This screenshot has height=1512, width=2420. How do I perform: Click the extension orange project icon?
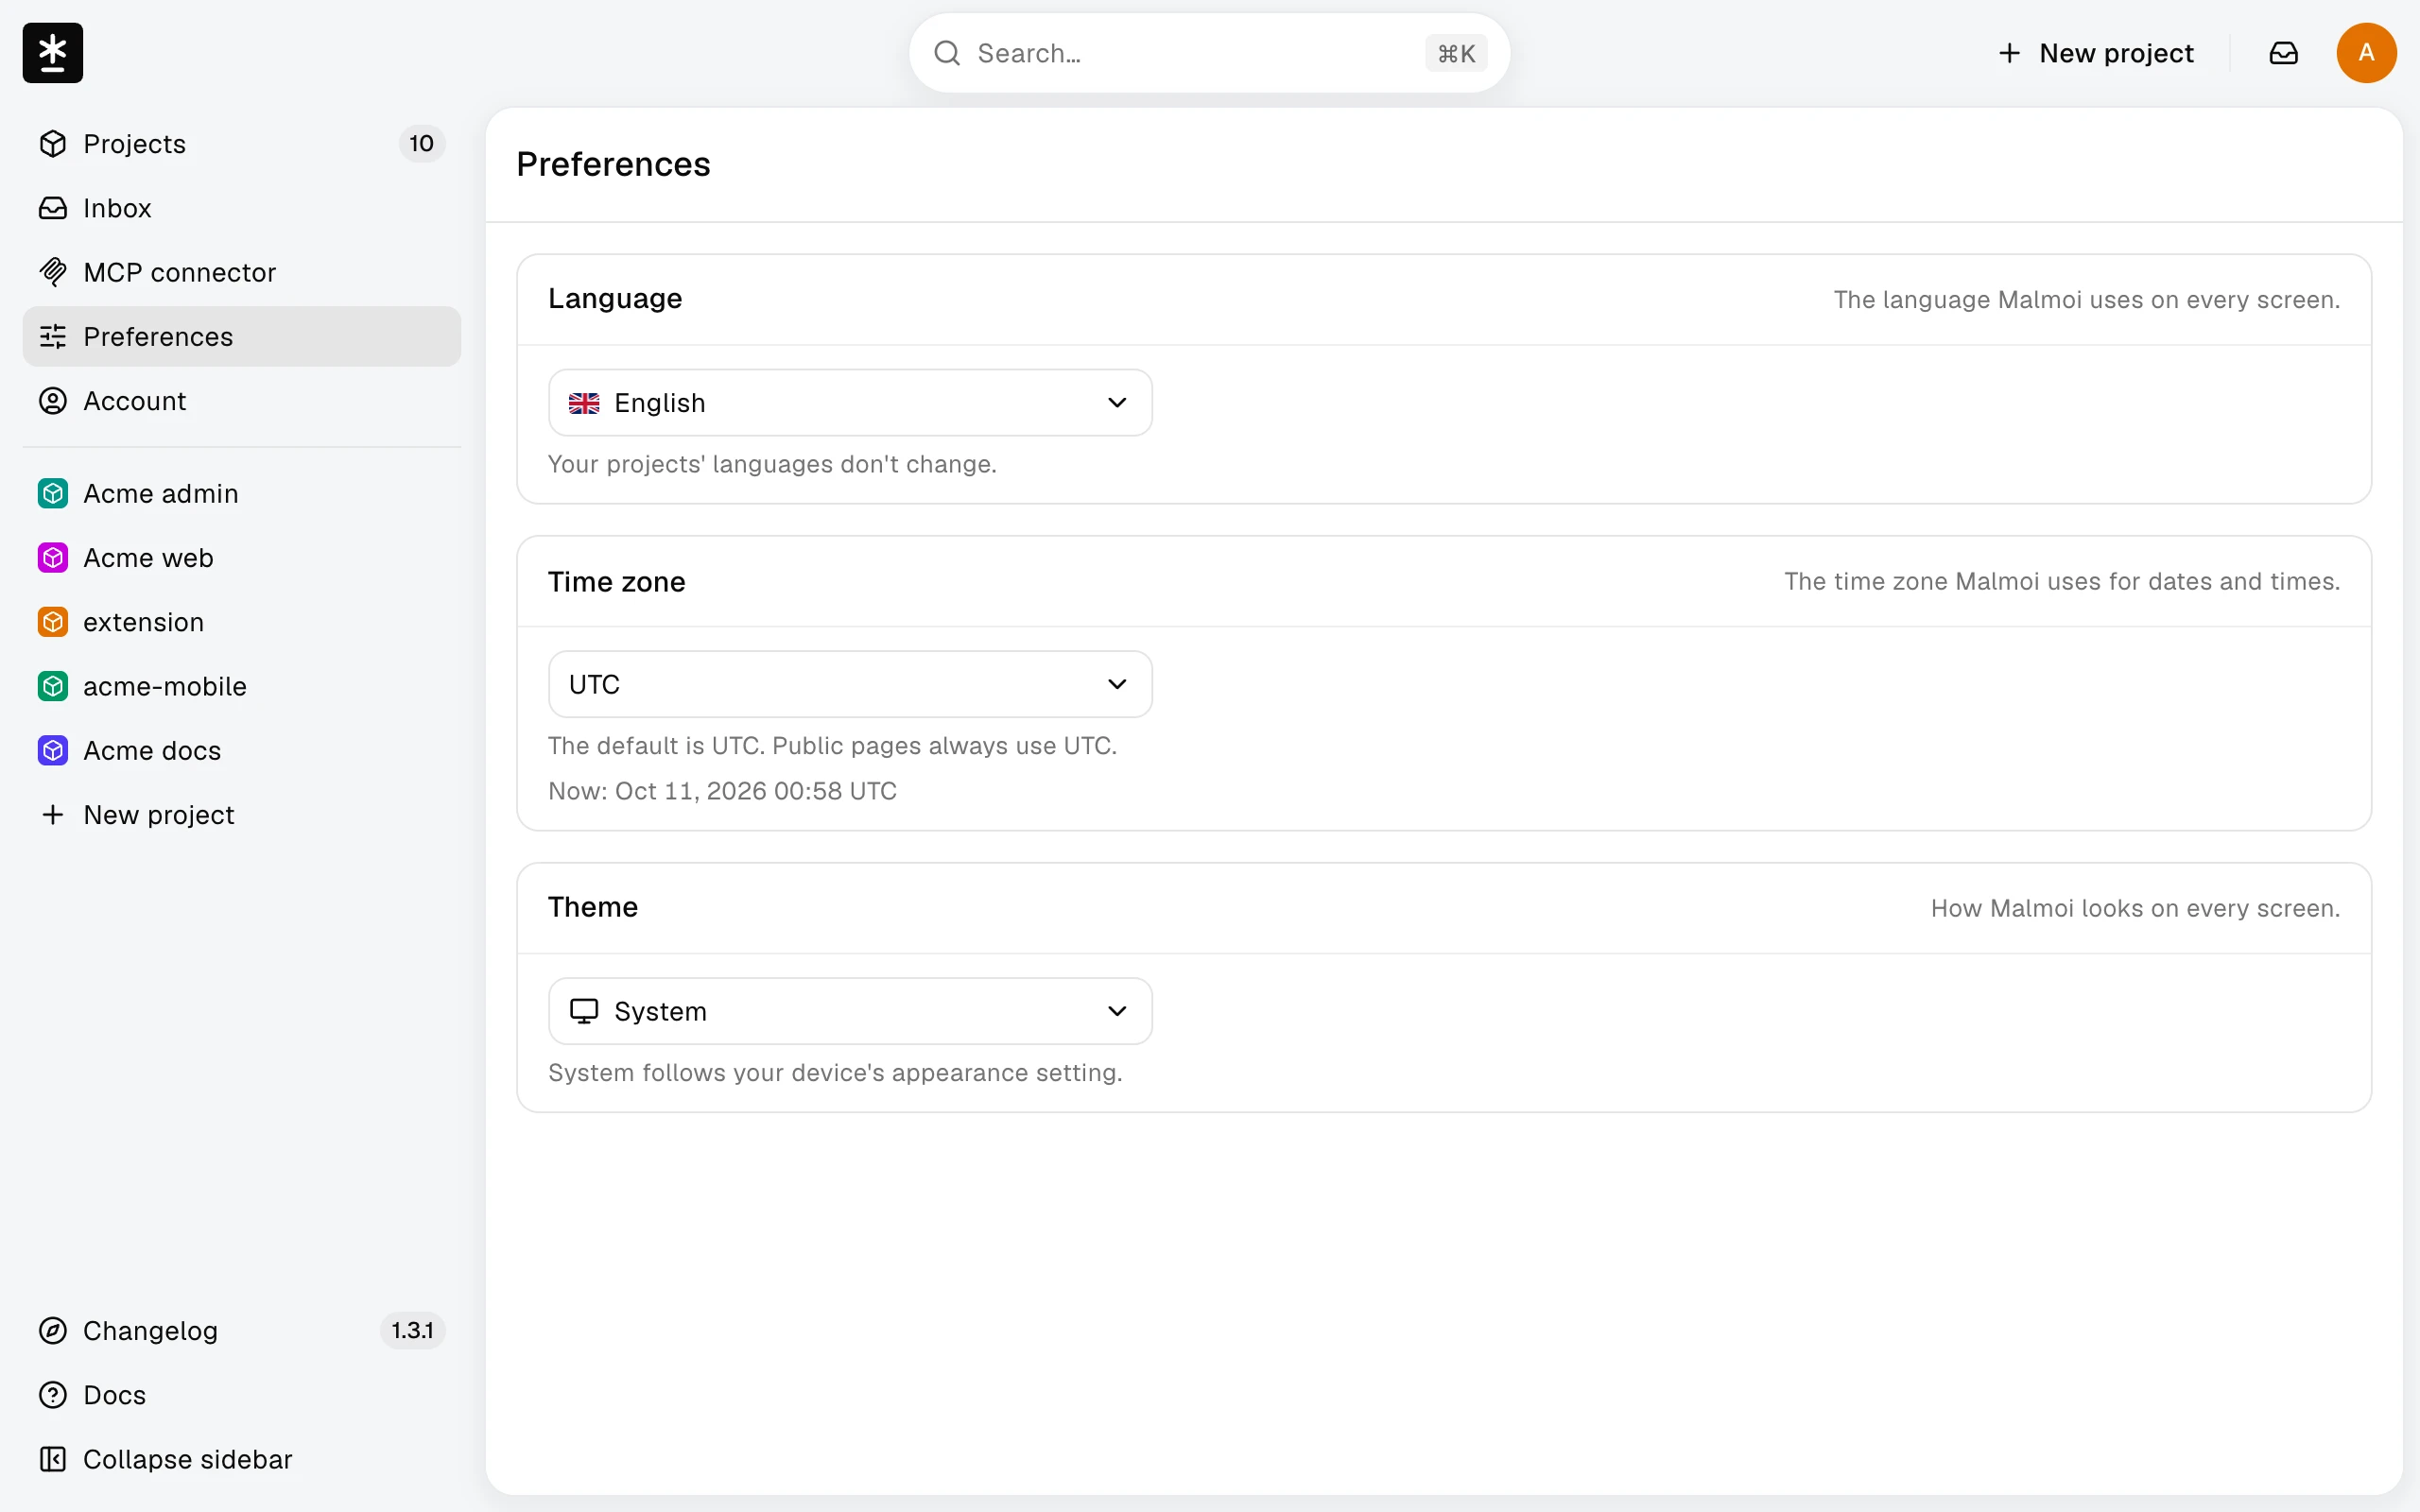(x=53, y=622)
